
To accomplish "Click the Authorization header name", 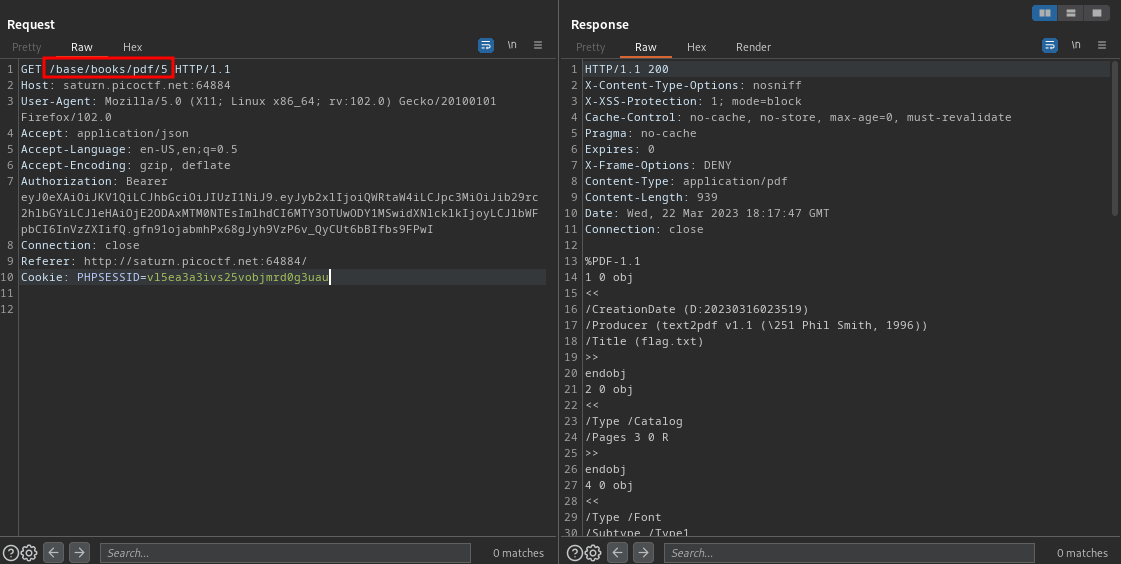I will [66, 182].
